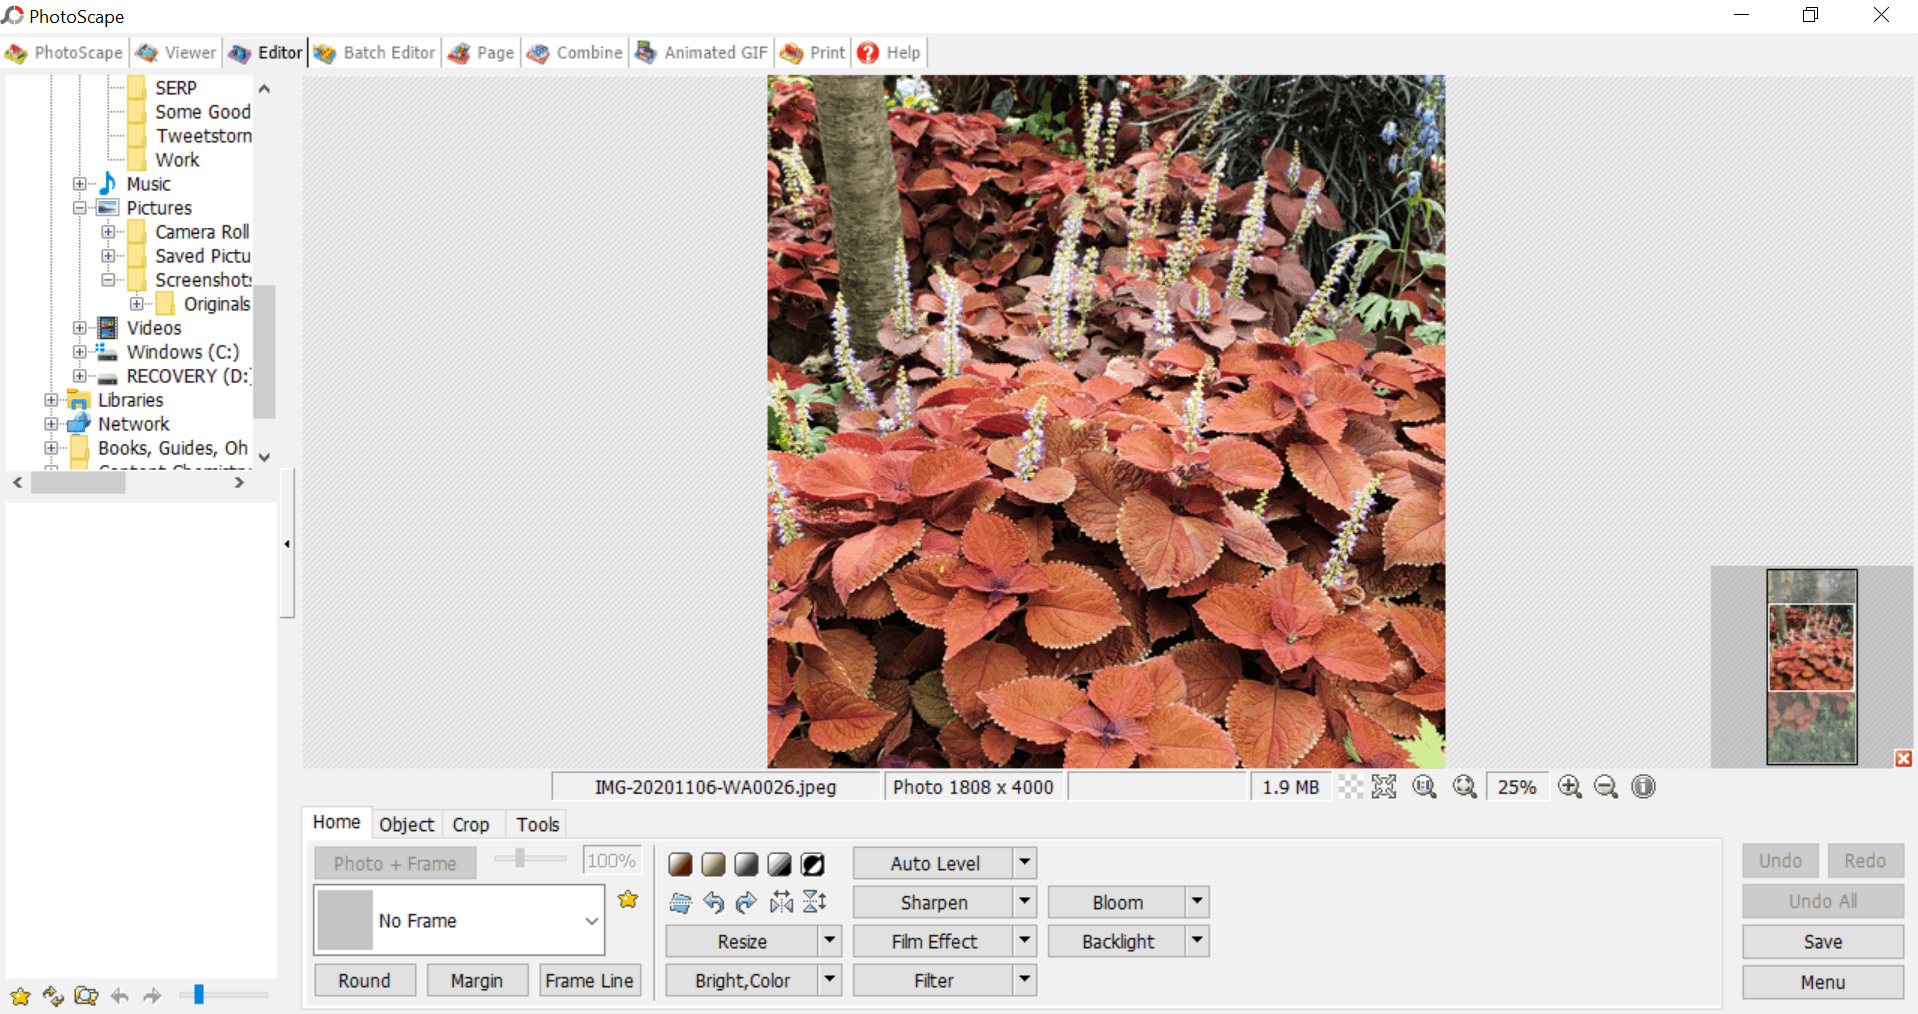1918x1014 pixels.
Task: Open the Filter dropdown arrow
Action: pyautogui.click(x=1025, y=980)
